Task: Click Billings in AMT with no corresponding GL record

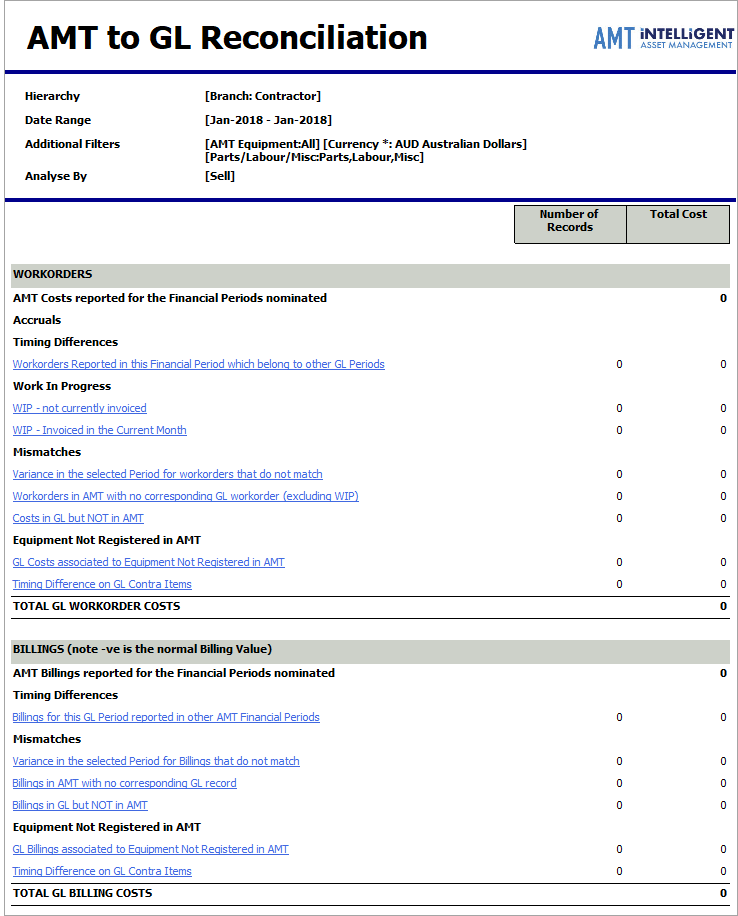Action: click(124, 783)
